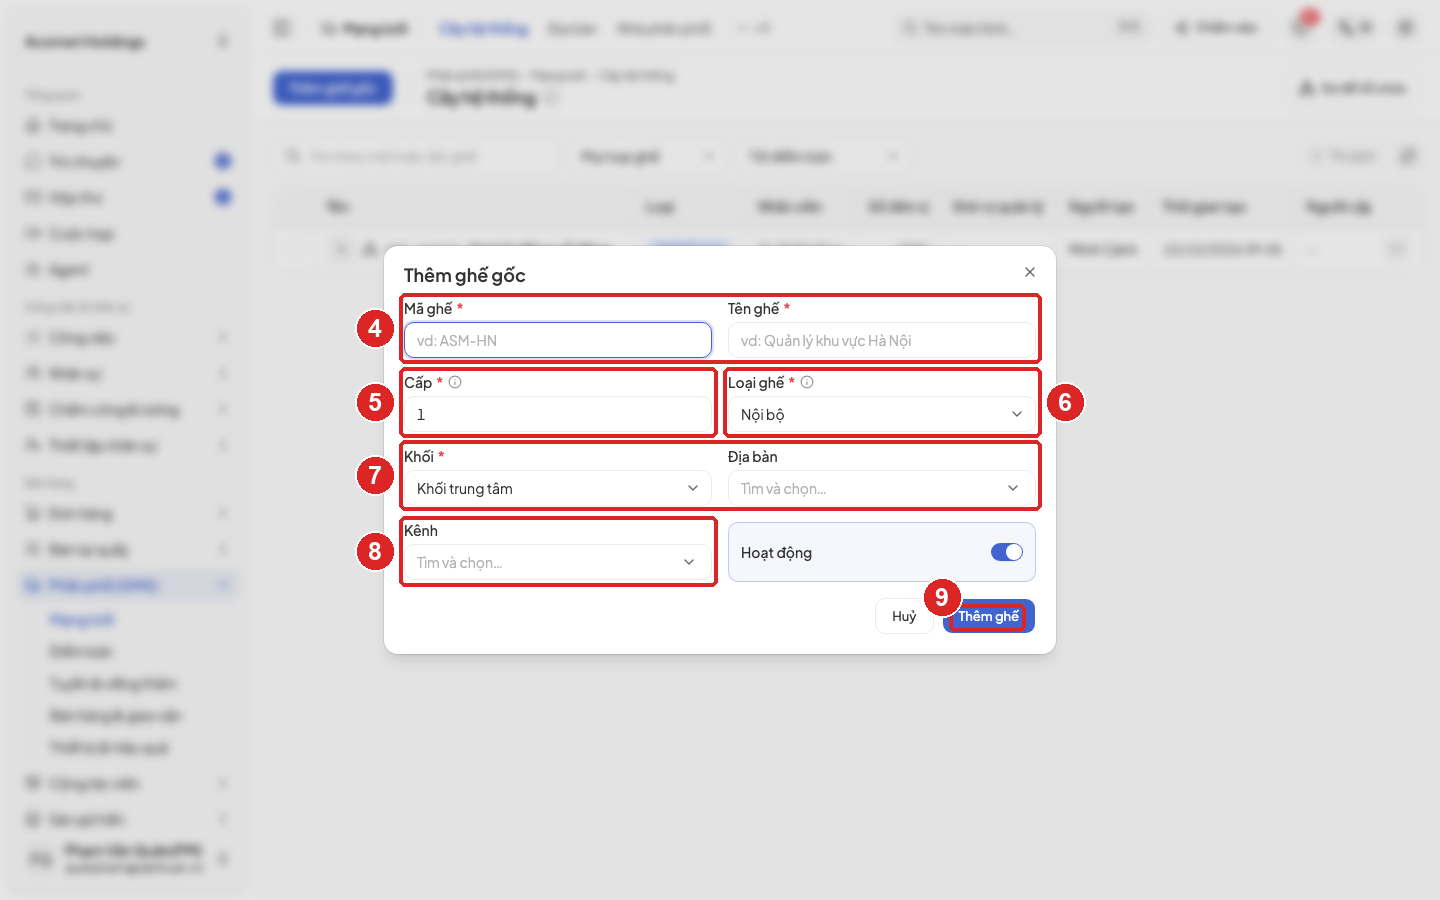Toggle the Hoạt động switch off

click(1007, 552)
